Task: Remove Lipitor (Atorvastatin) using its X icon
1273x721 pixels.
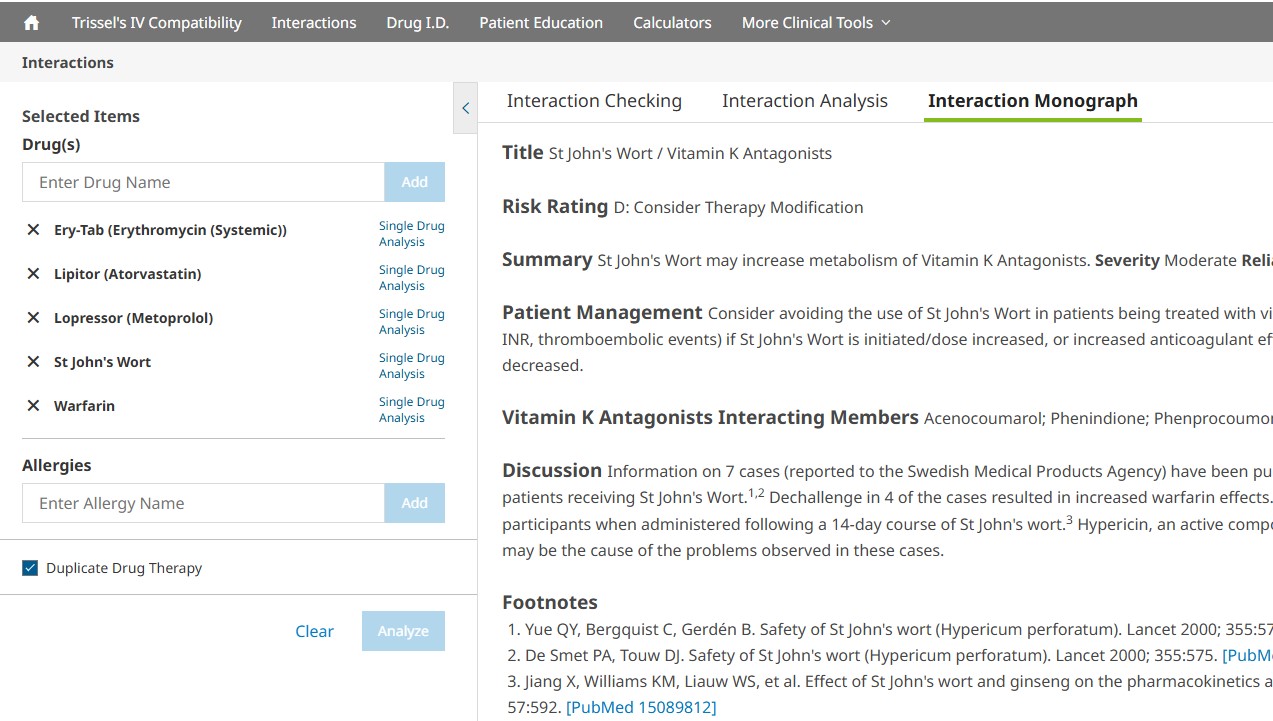Action: pos(33,274)
